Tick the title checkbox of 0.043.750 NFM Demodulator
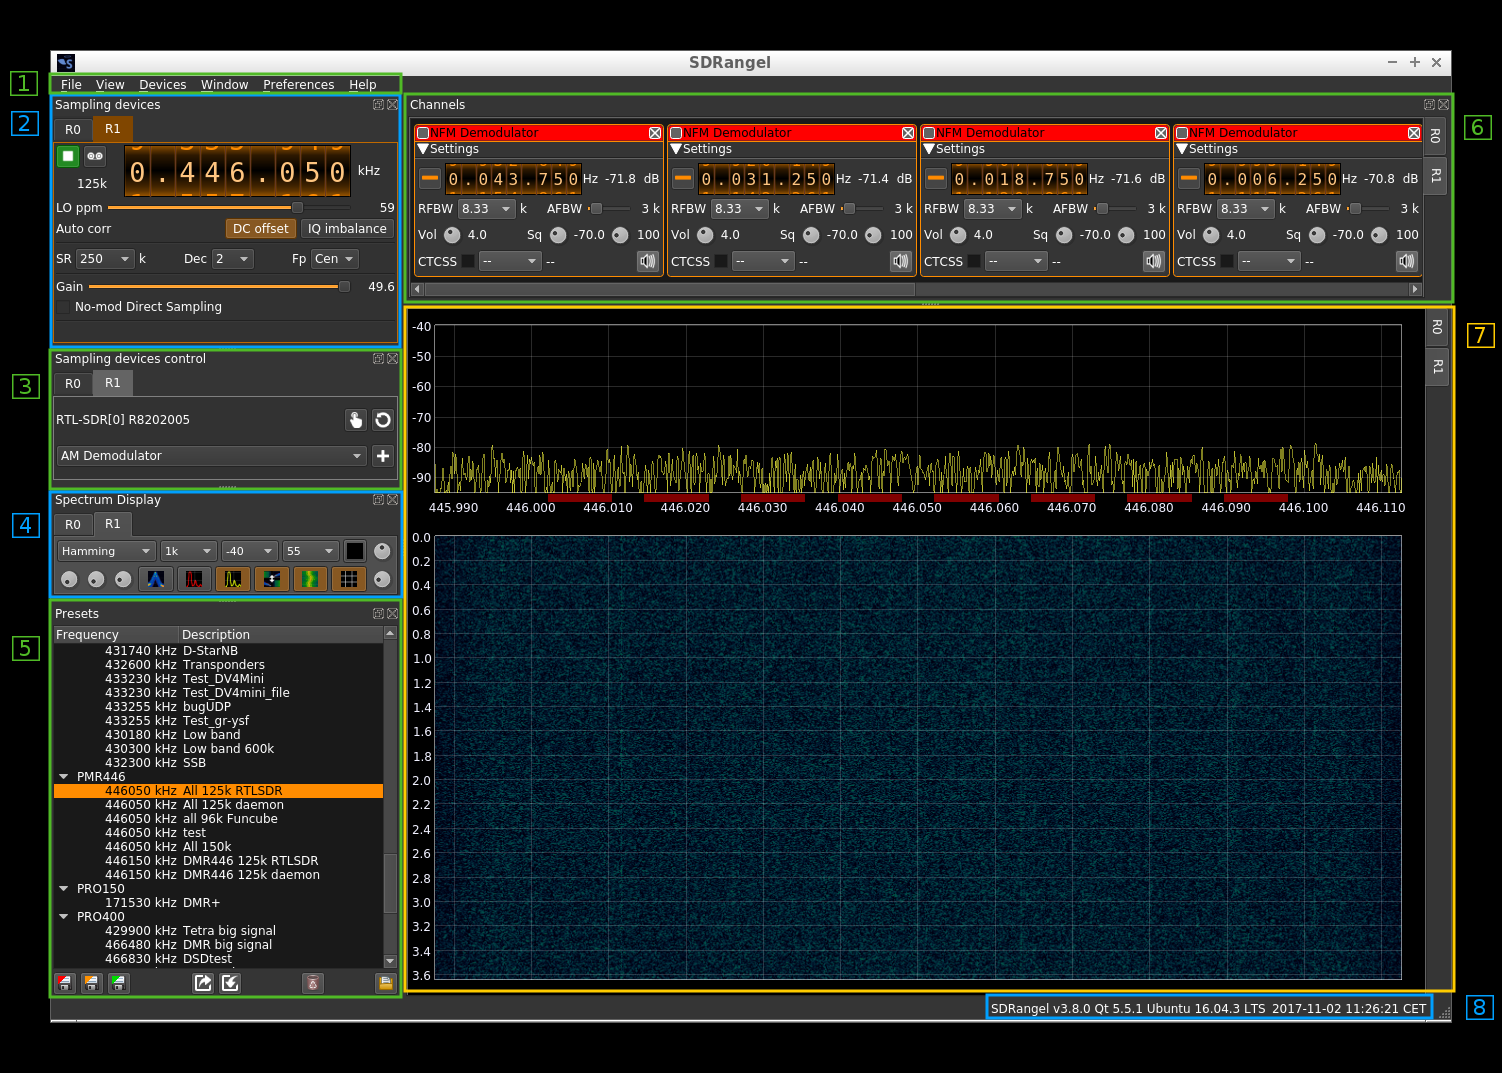The height and width of the screenshot is (1073, 1502). pos(423,133)
